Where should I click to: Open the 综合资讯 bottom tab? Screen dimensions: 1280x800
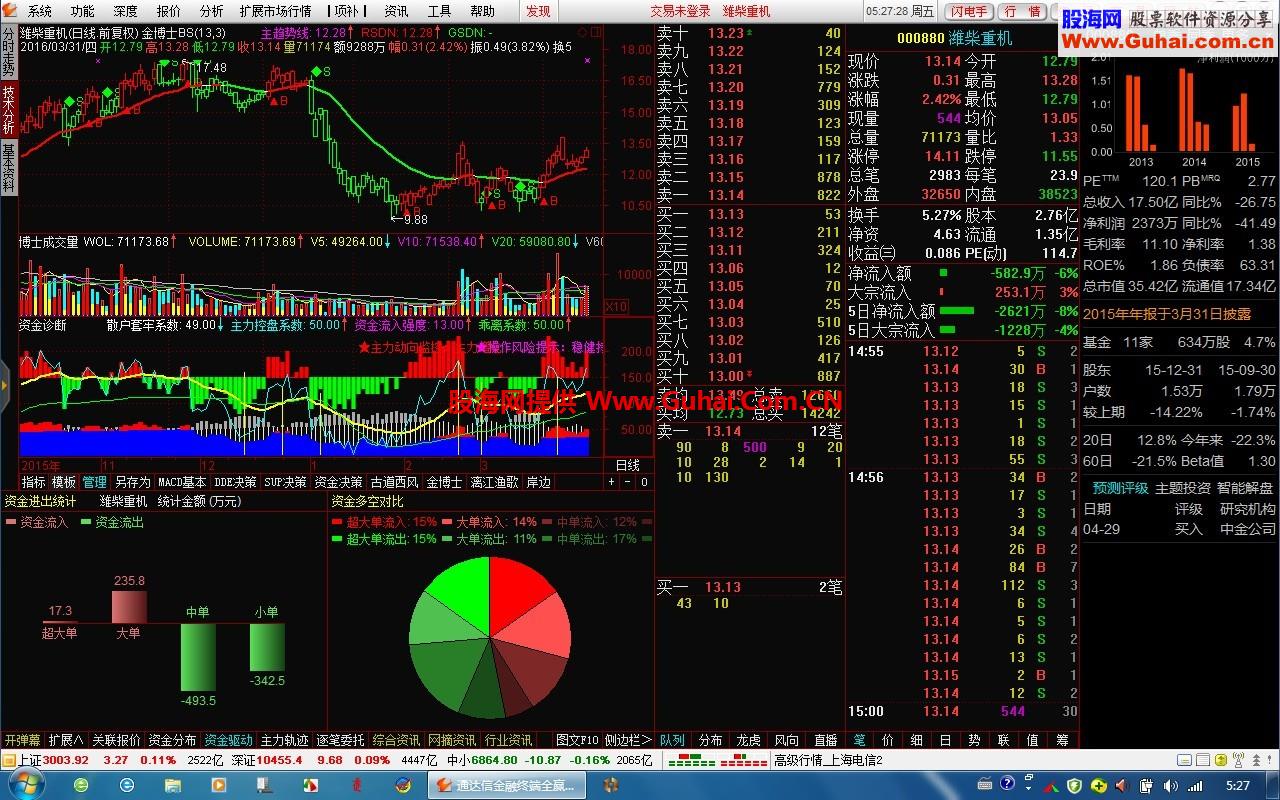[396, 740]
